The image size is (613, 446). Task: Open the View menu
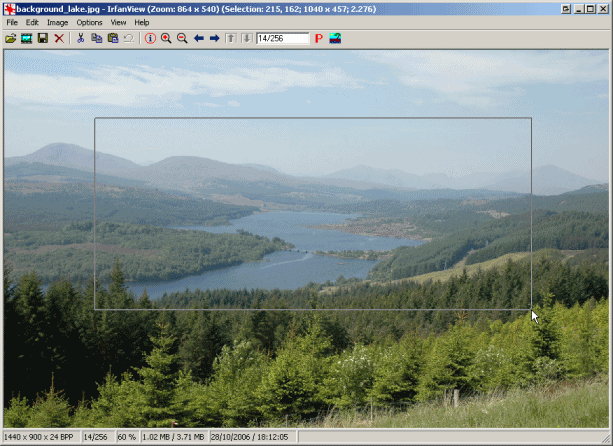point(118,22)
